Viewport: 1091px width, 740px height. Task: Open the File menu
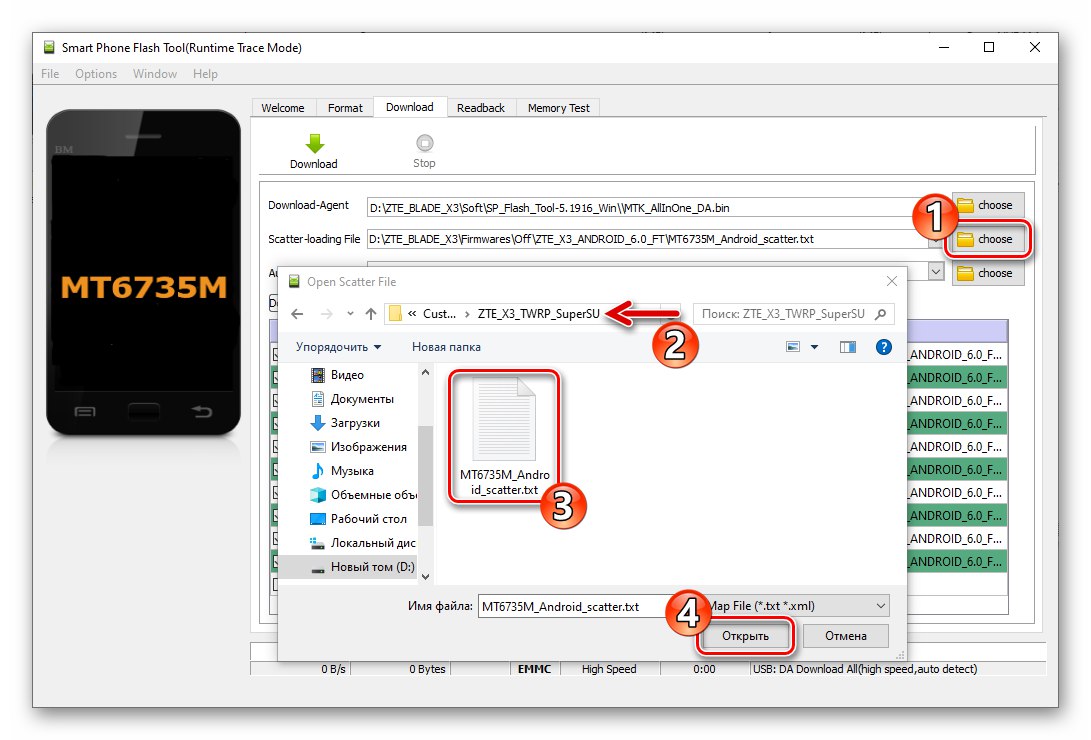(50, 74)
